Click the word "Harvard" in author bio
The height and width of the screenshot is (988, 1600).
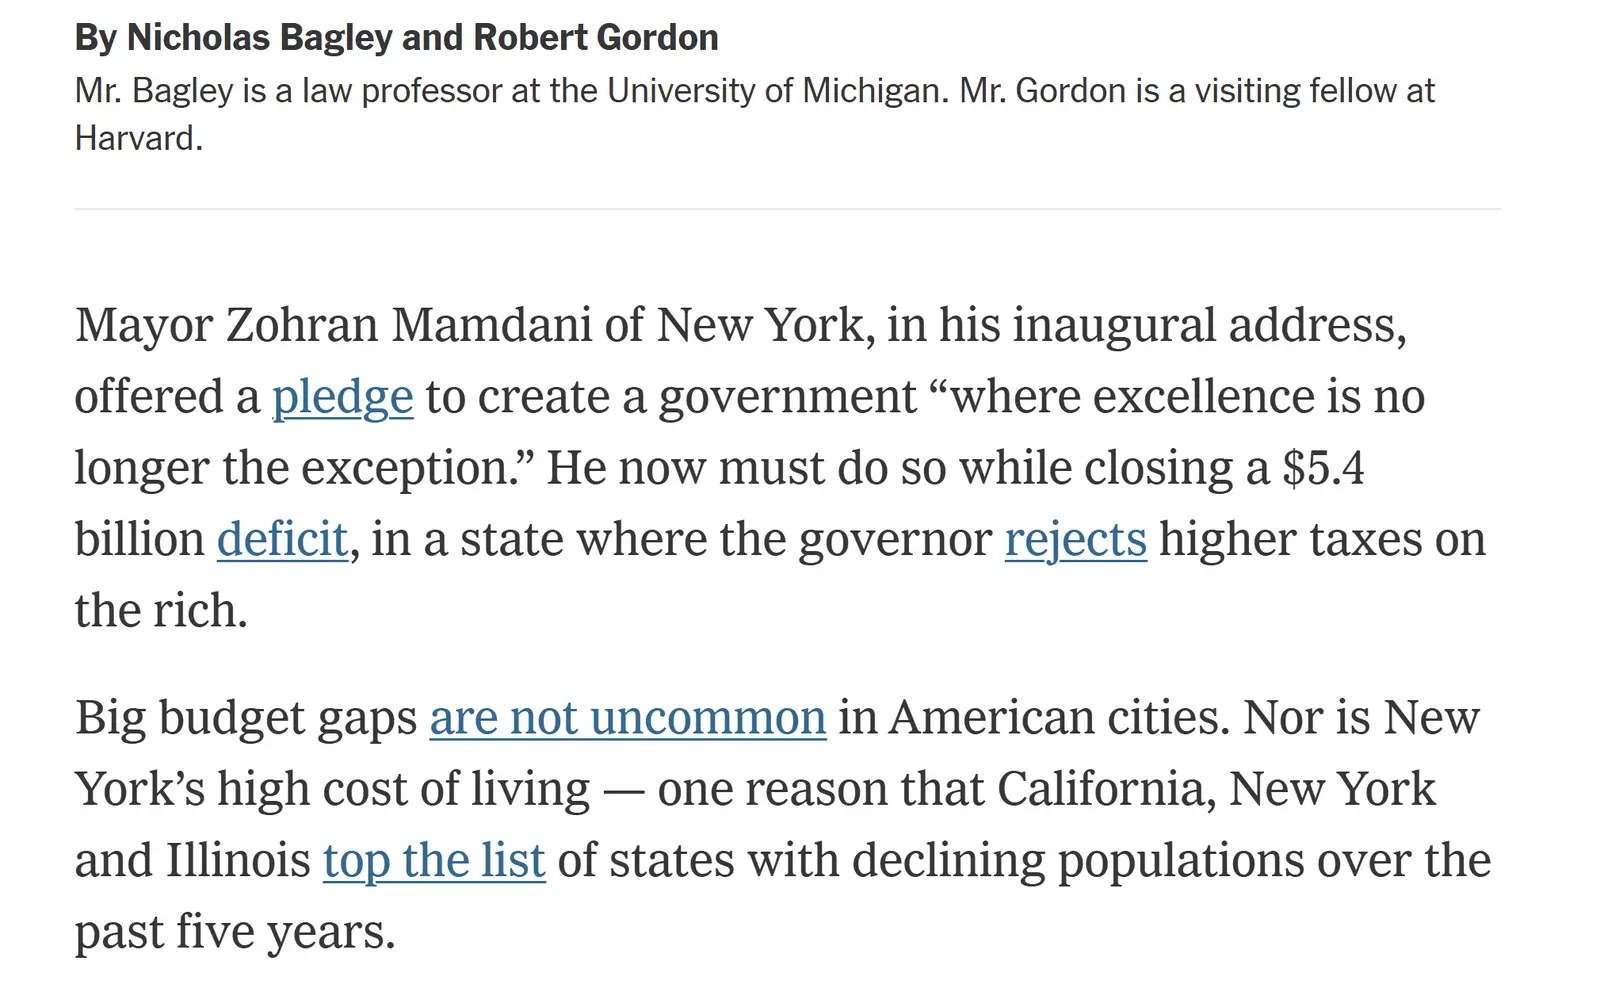tap(135, 138)
